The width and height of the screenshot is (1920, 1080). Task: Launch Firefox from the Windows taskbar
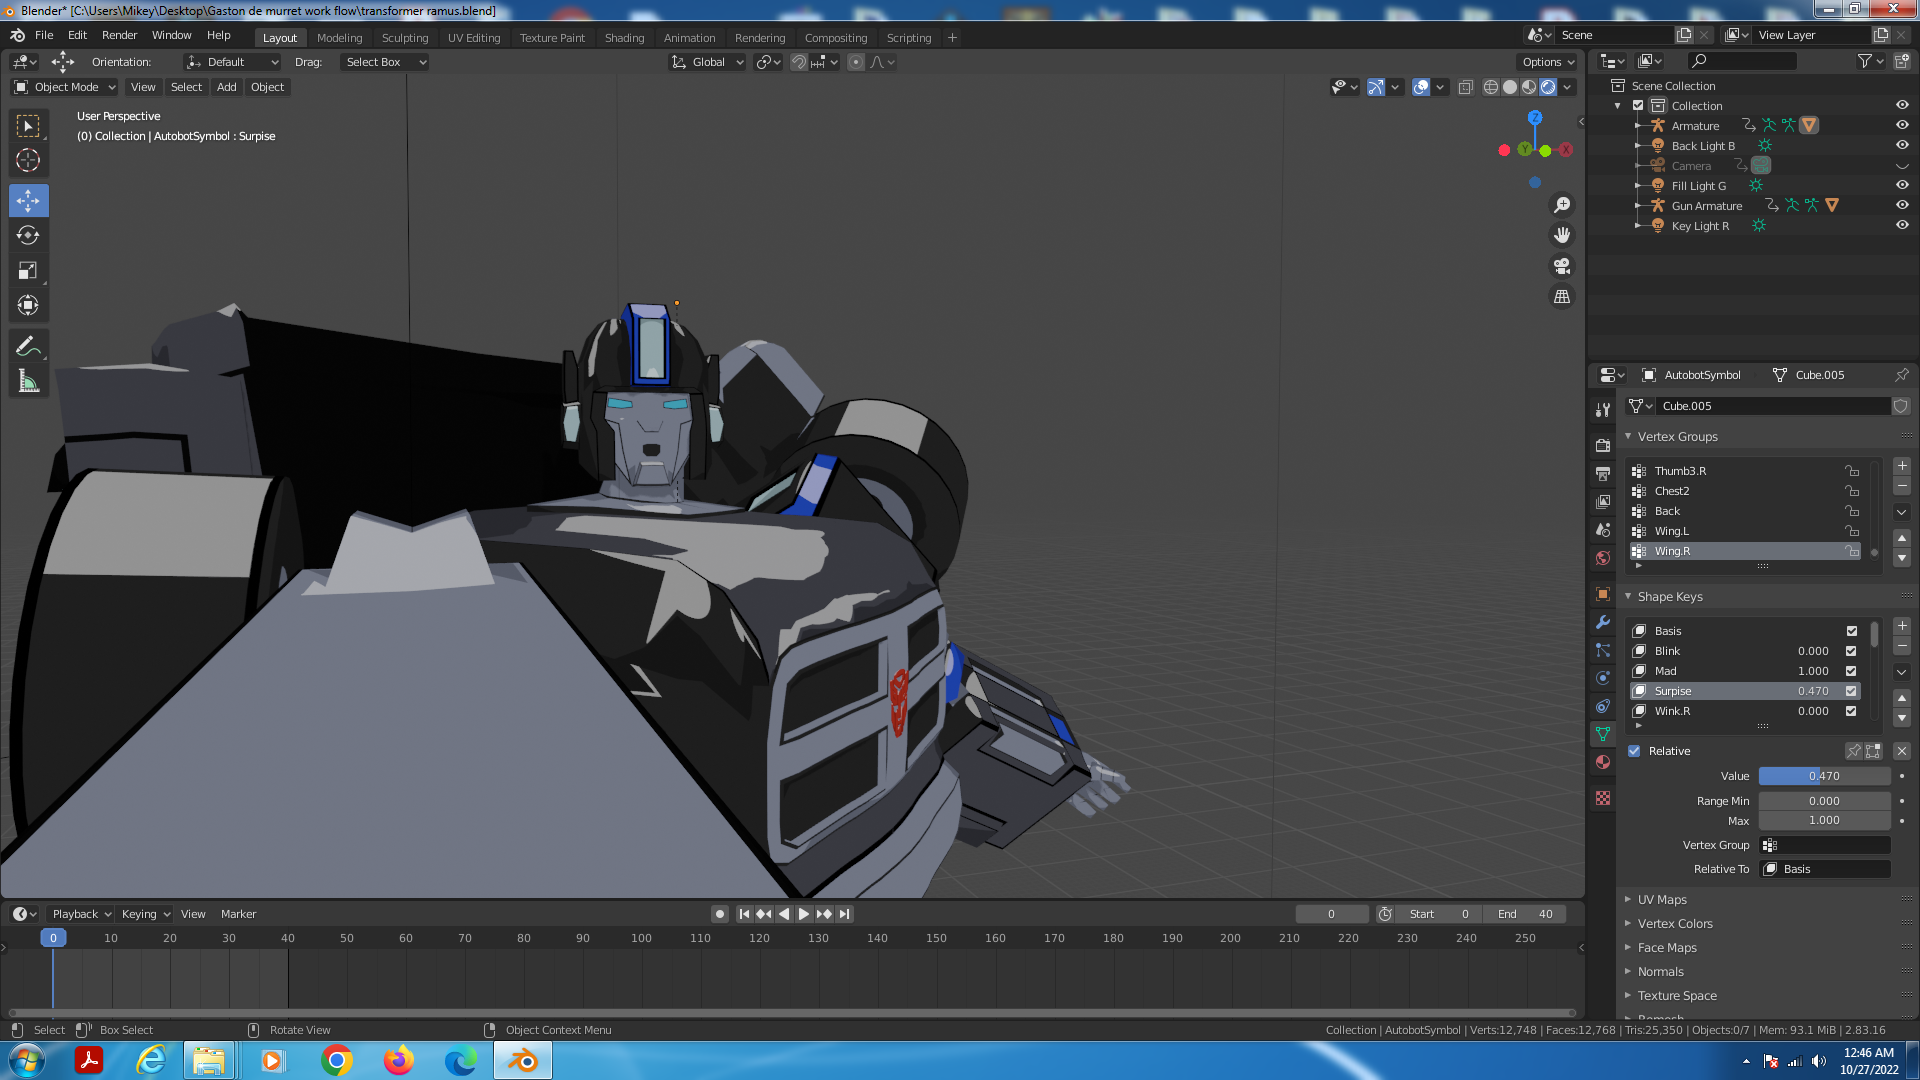[398, 1060]
